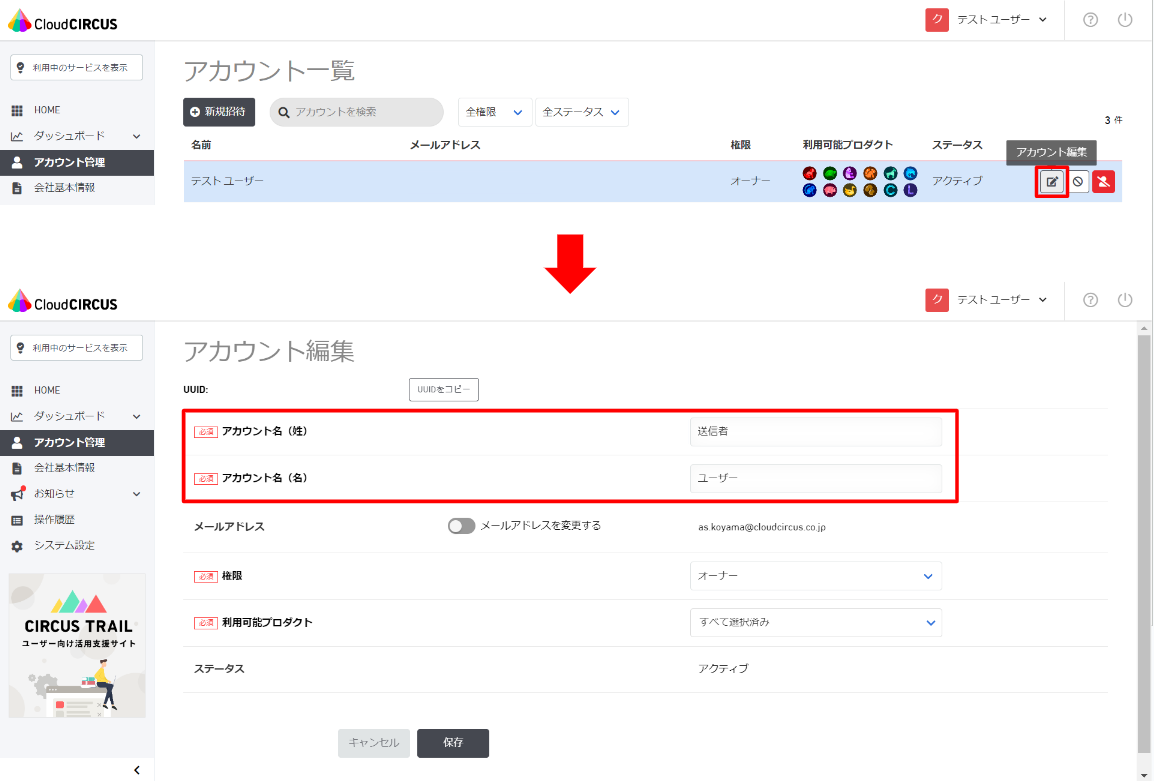Click CloudCIRCUS logo on アカウント編集 screen

[x=63, y=302]
